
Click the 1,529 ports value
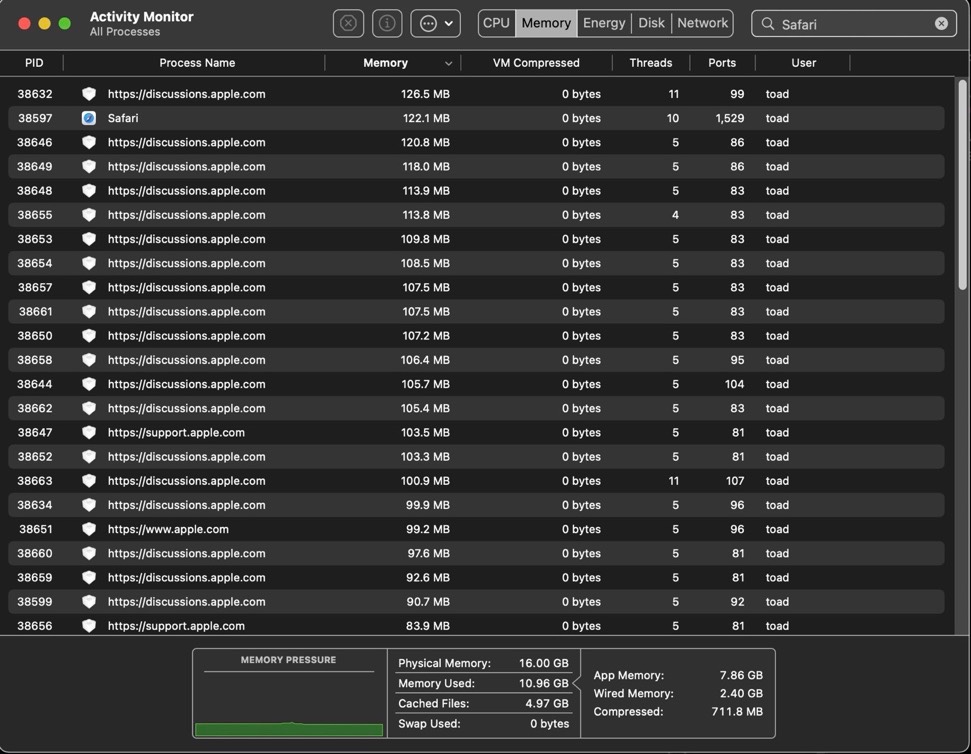[729, 118]
